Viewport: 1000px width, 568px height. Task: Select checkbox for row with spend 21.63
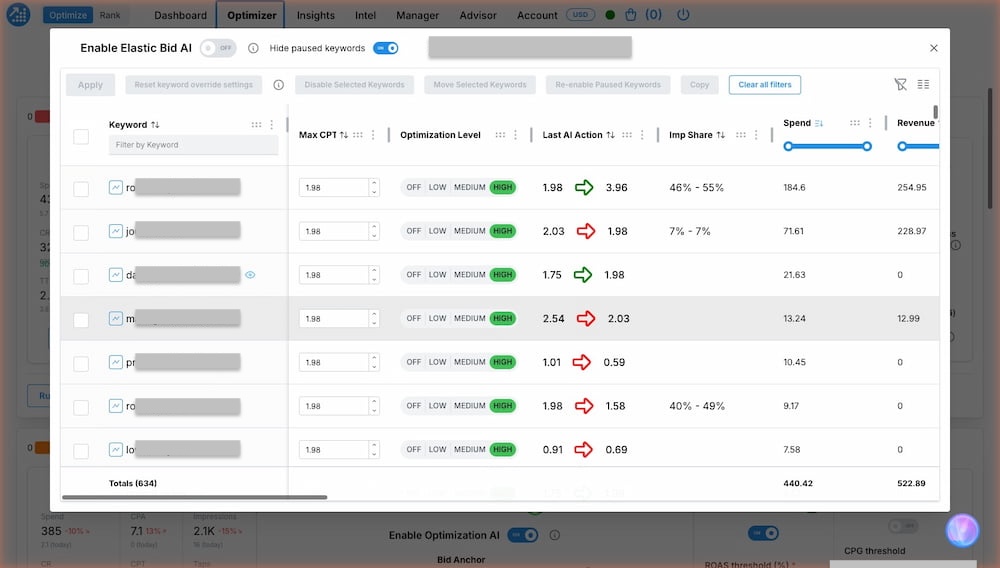81,276
